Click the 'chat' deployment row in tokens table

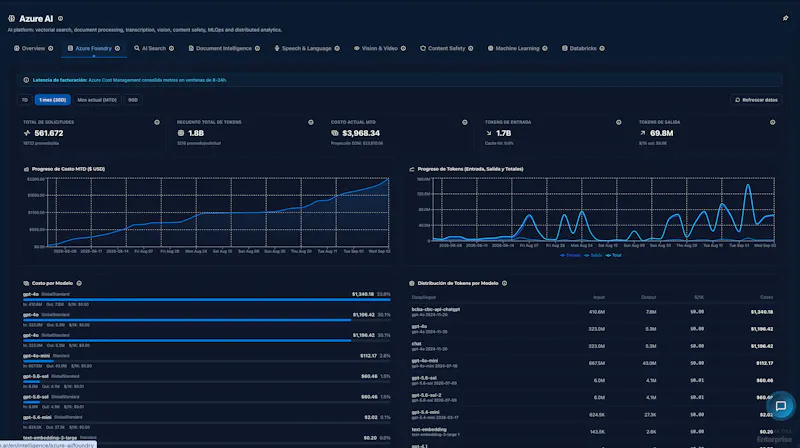click(592, 346)
